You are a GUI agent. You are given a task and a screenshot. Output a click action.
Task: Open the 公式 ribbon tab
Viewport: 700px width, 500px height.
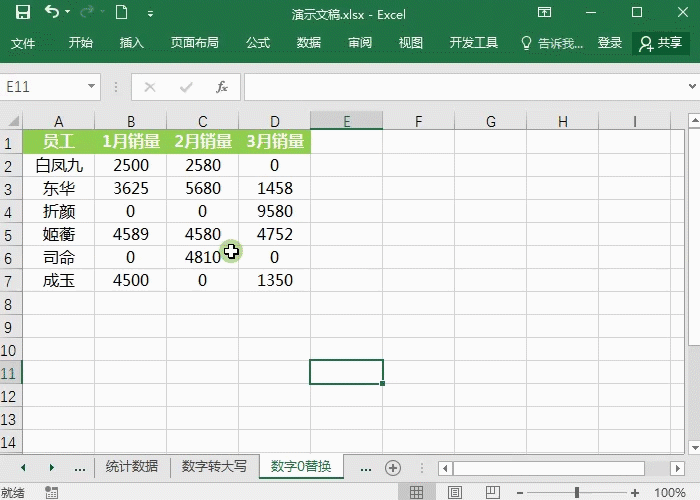point(258,42)
